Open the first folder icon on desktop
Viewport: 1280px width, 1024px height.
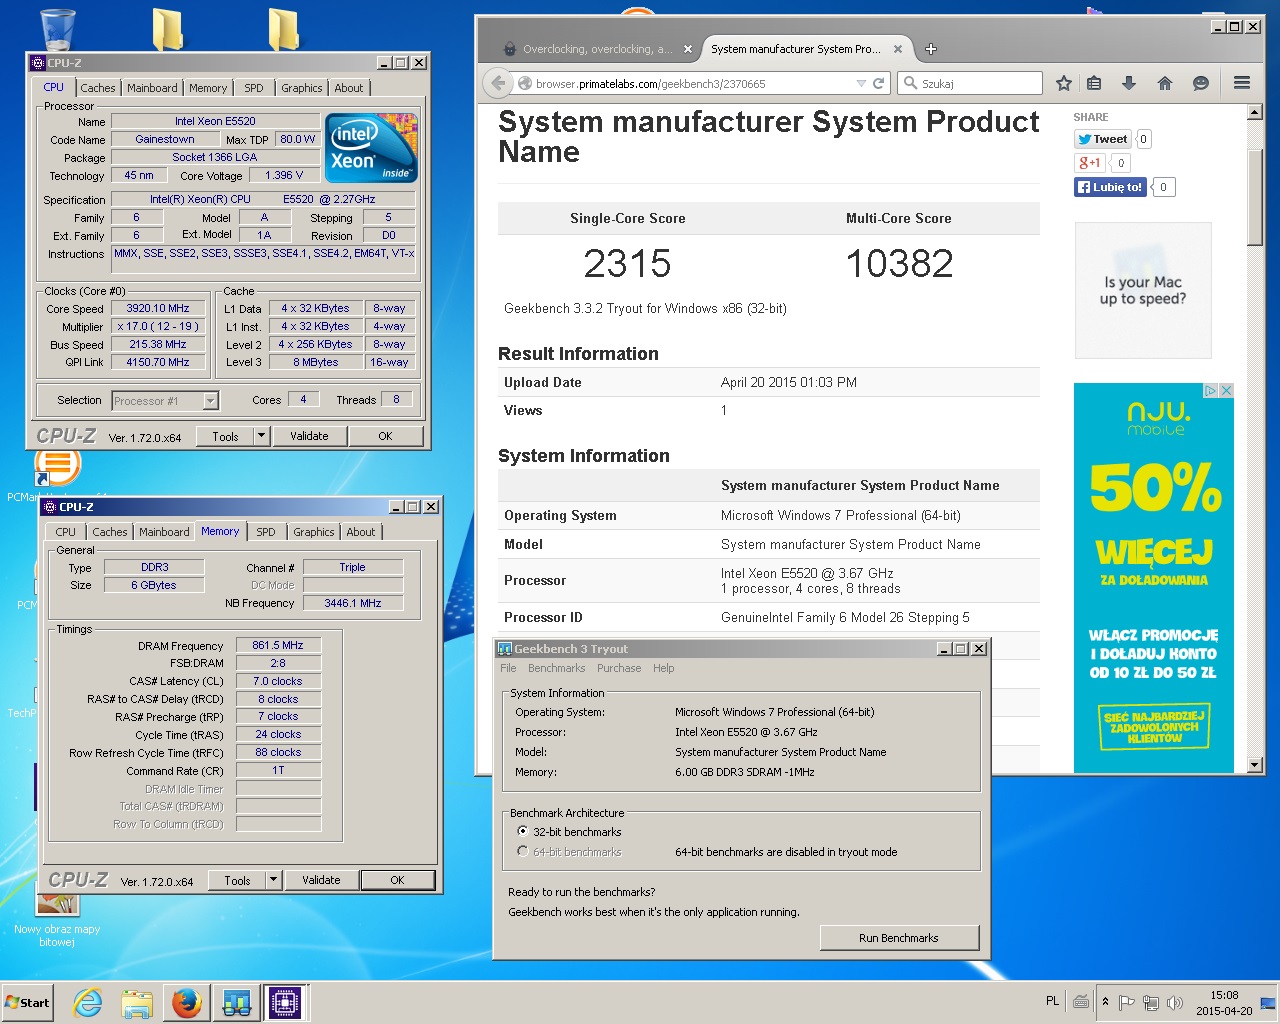coord(167,29)
